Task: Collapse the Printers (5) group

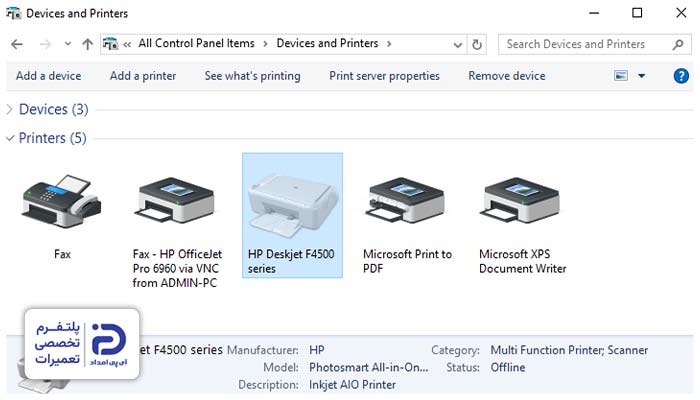Action: tap(10, 138)
